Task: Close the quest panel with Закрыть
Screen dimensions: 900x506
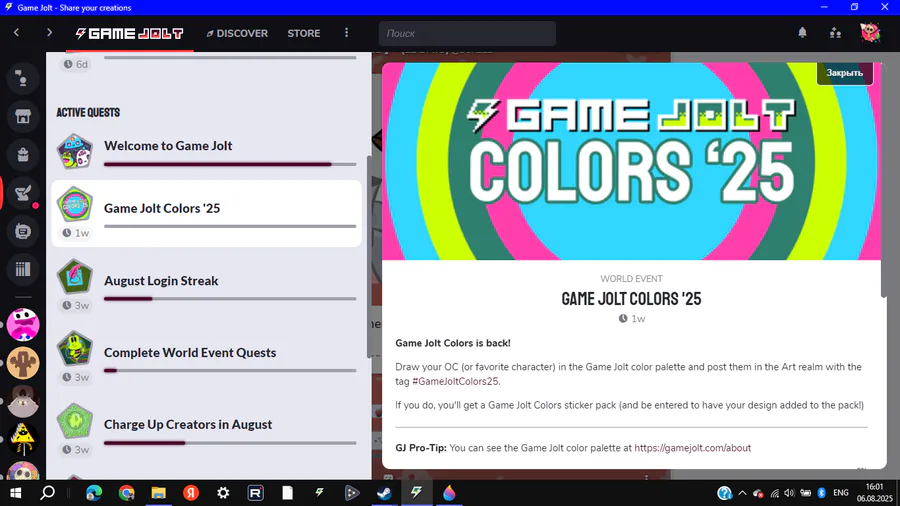Action: pyautogui.click(x=844, y=73)
